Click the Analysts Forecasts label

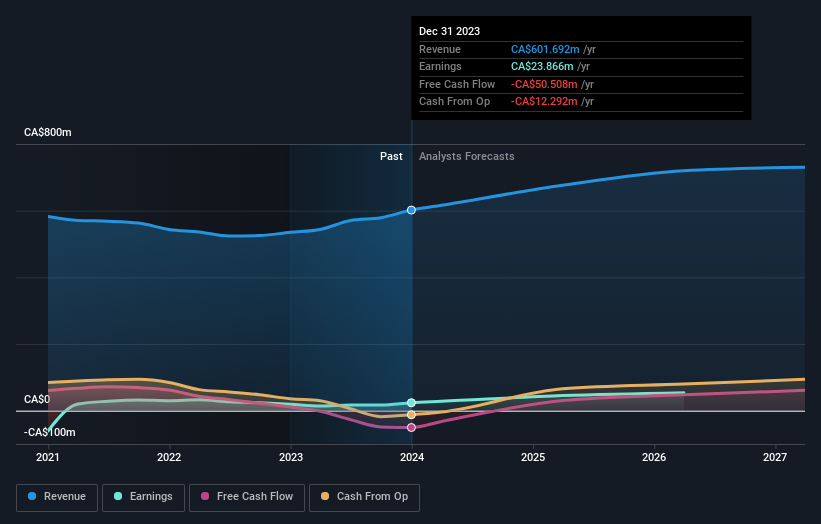point(467,157)
